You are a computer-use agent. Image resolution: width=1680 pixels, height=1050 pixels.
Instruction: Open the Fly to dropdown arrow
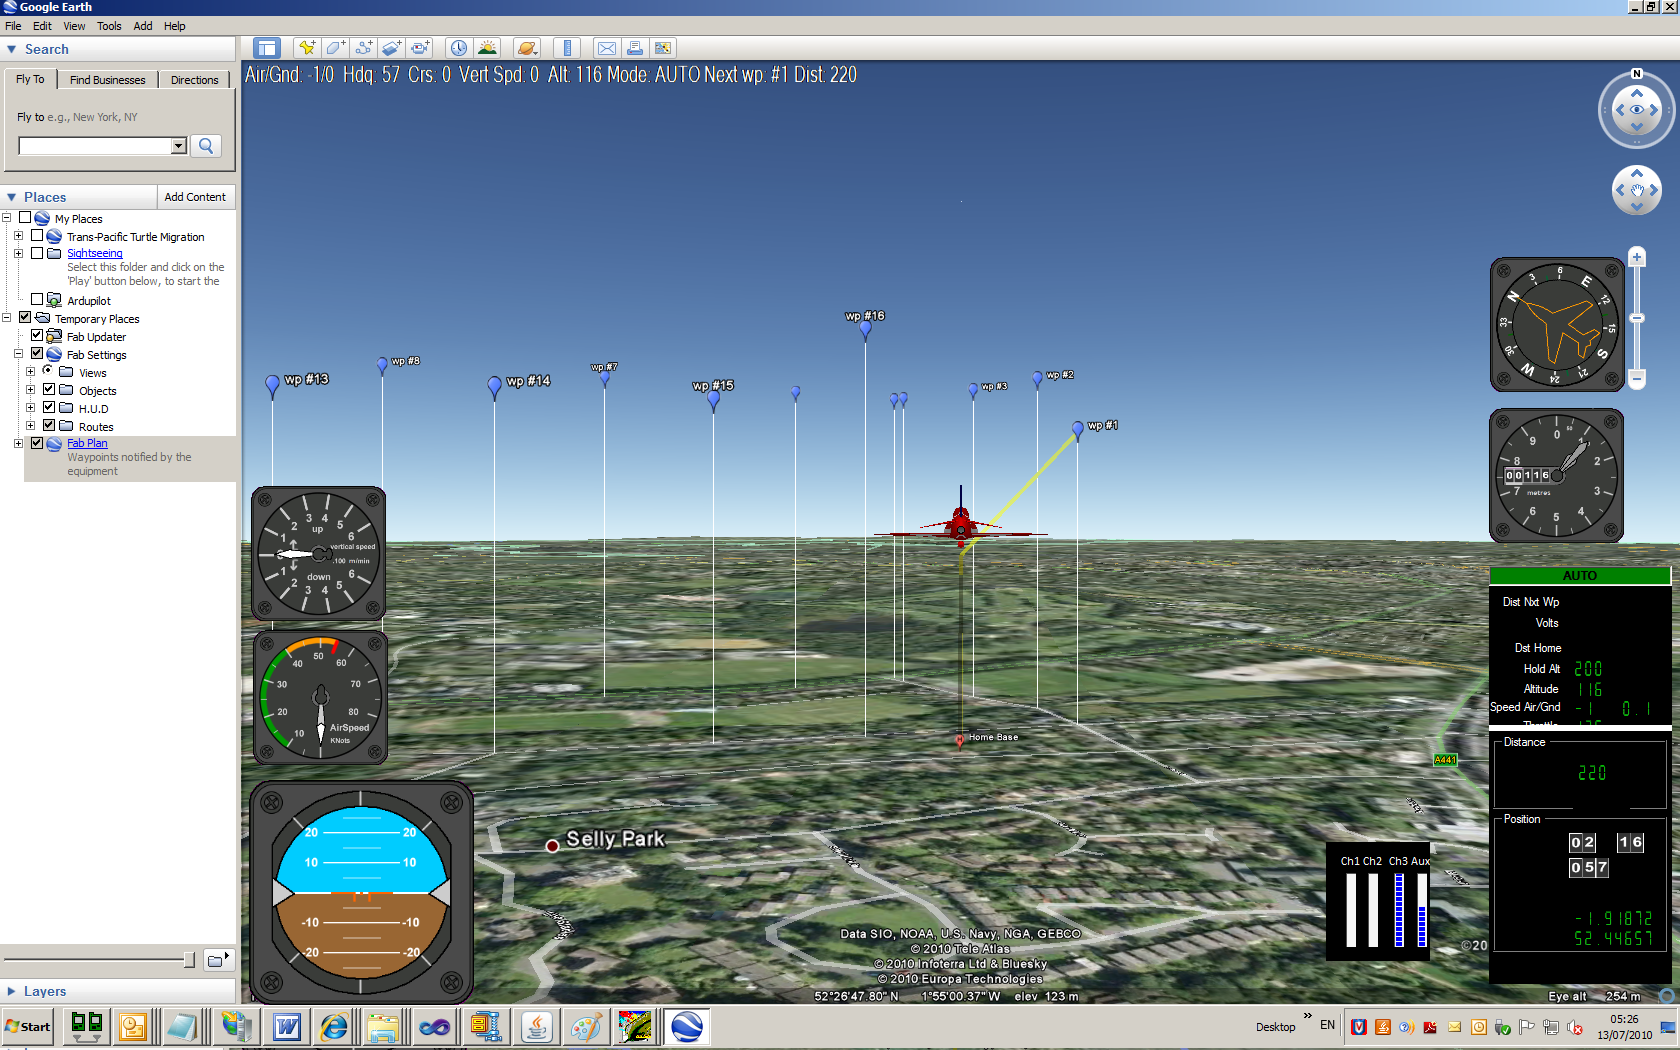178,146
